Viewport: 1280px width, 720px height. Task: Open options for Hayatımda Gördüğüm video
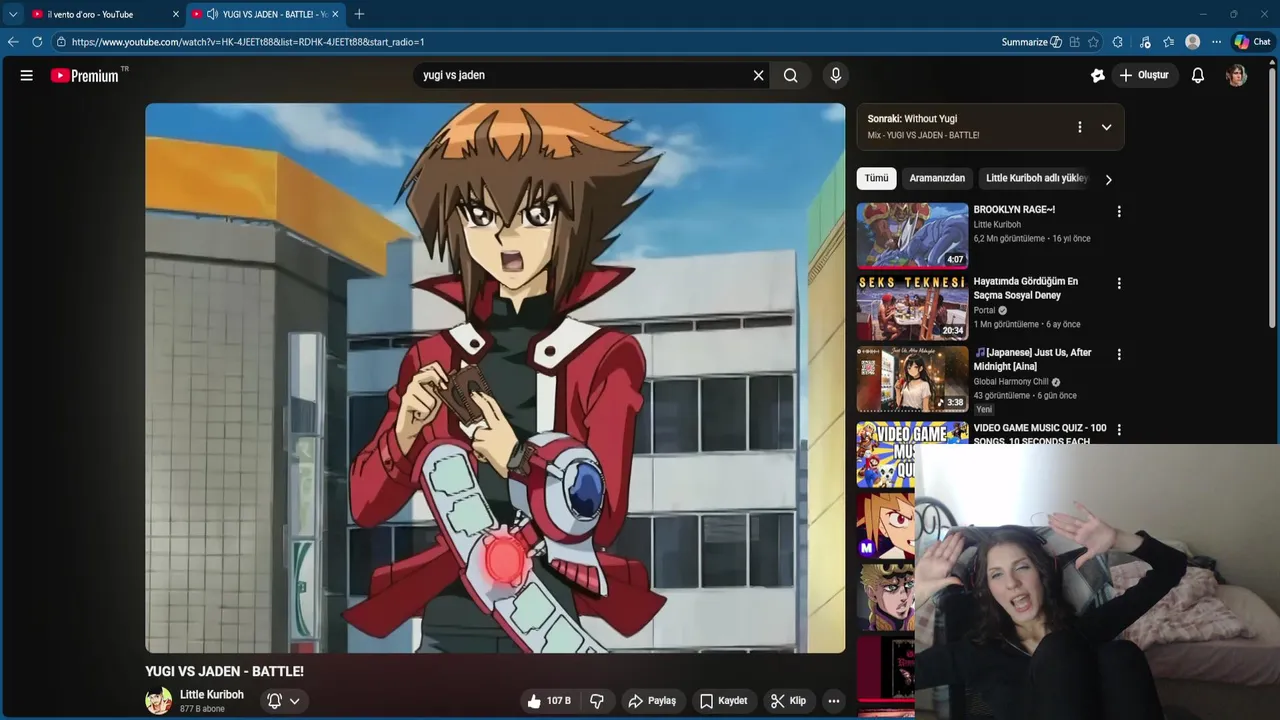pyautogui.click(x=1119, y=283)
